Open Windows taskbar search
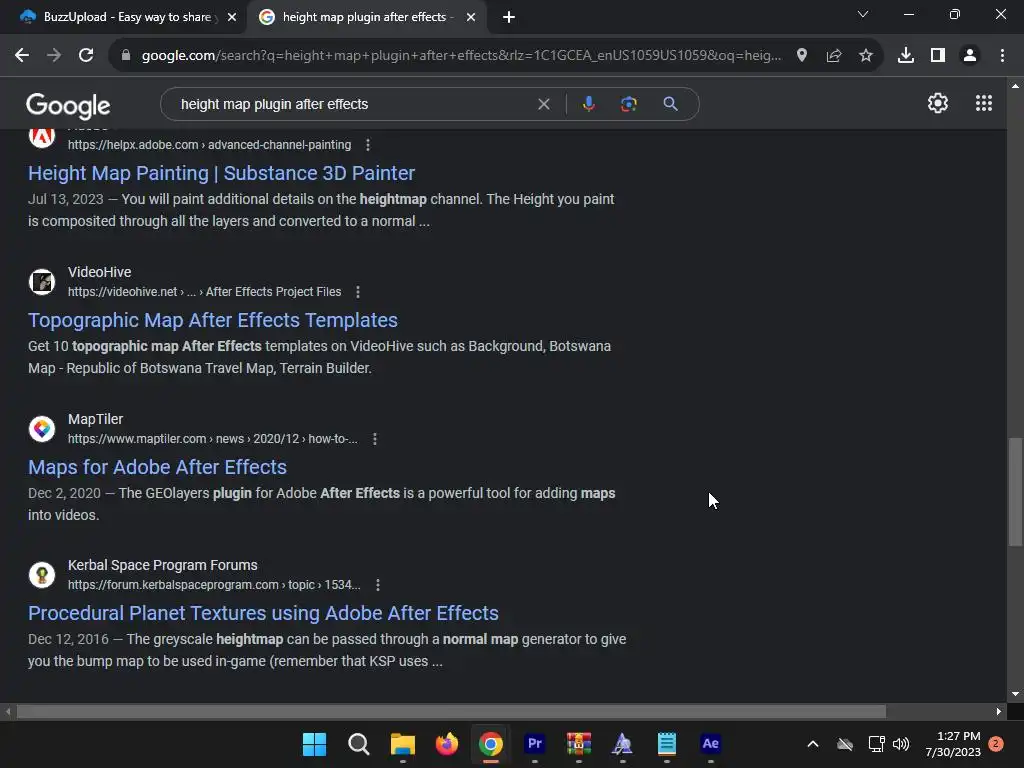Image resolution: width=1024 pixels, height=768 pixels. point(359,744)
